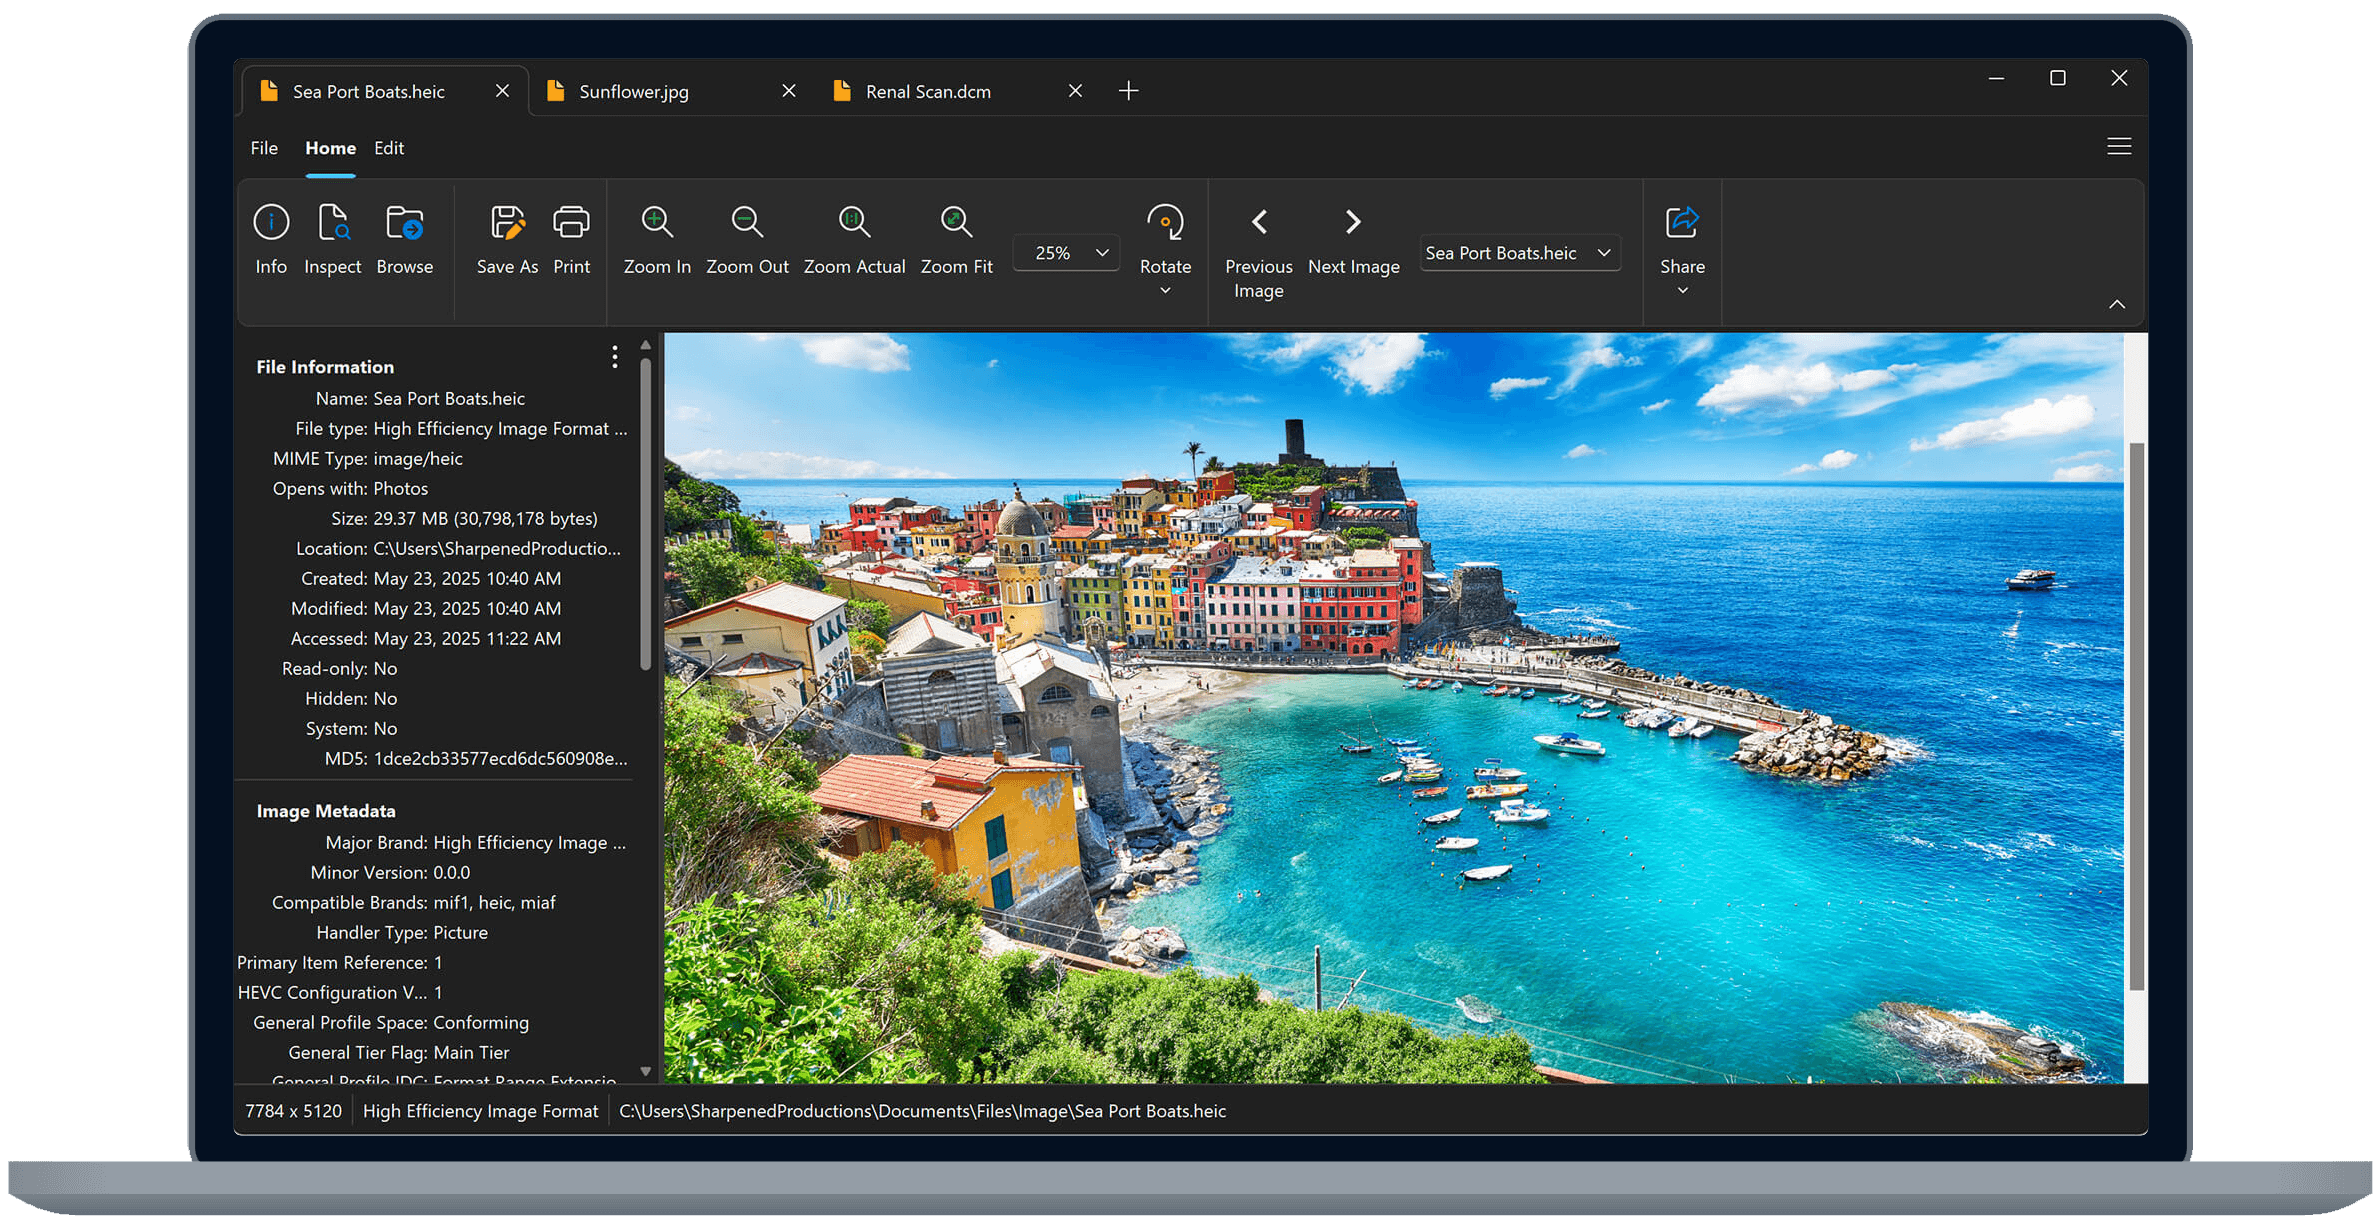Open the Sea Port Boats.heic file dropdown
Image resolution: width=2380 pixels, height=1230 pixels.
tap(1604, 253)
